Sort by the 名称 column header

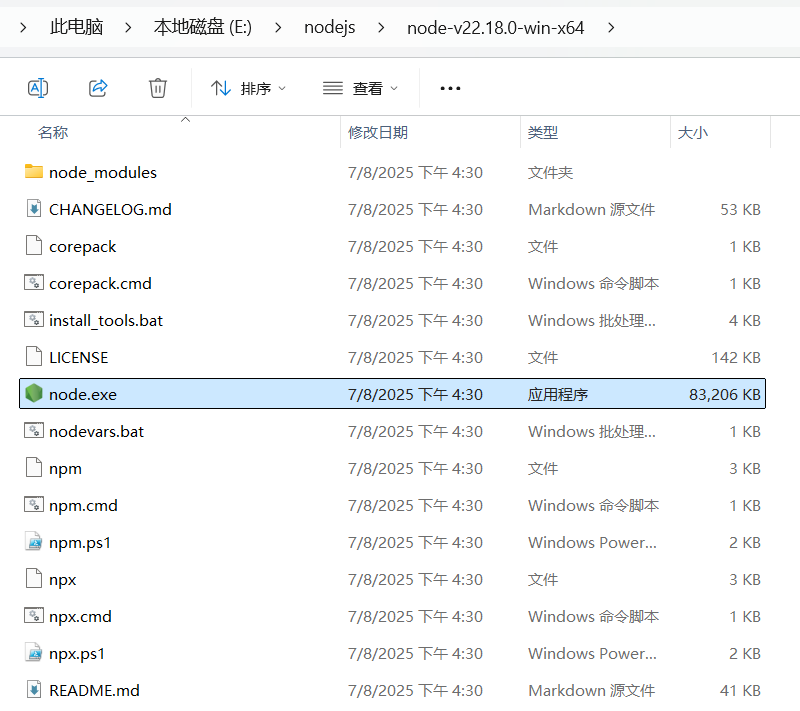point(53,133)
